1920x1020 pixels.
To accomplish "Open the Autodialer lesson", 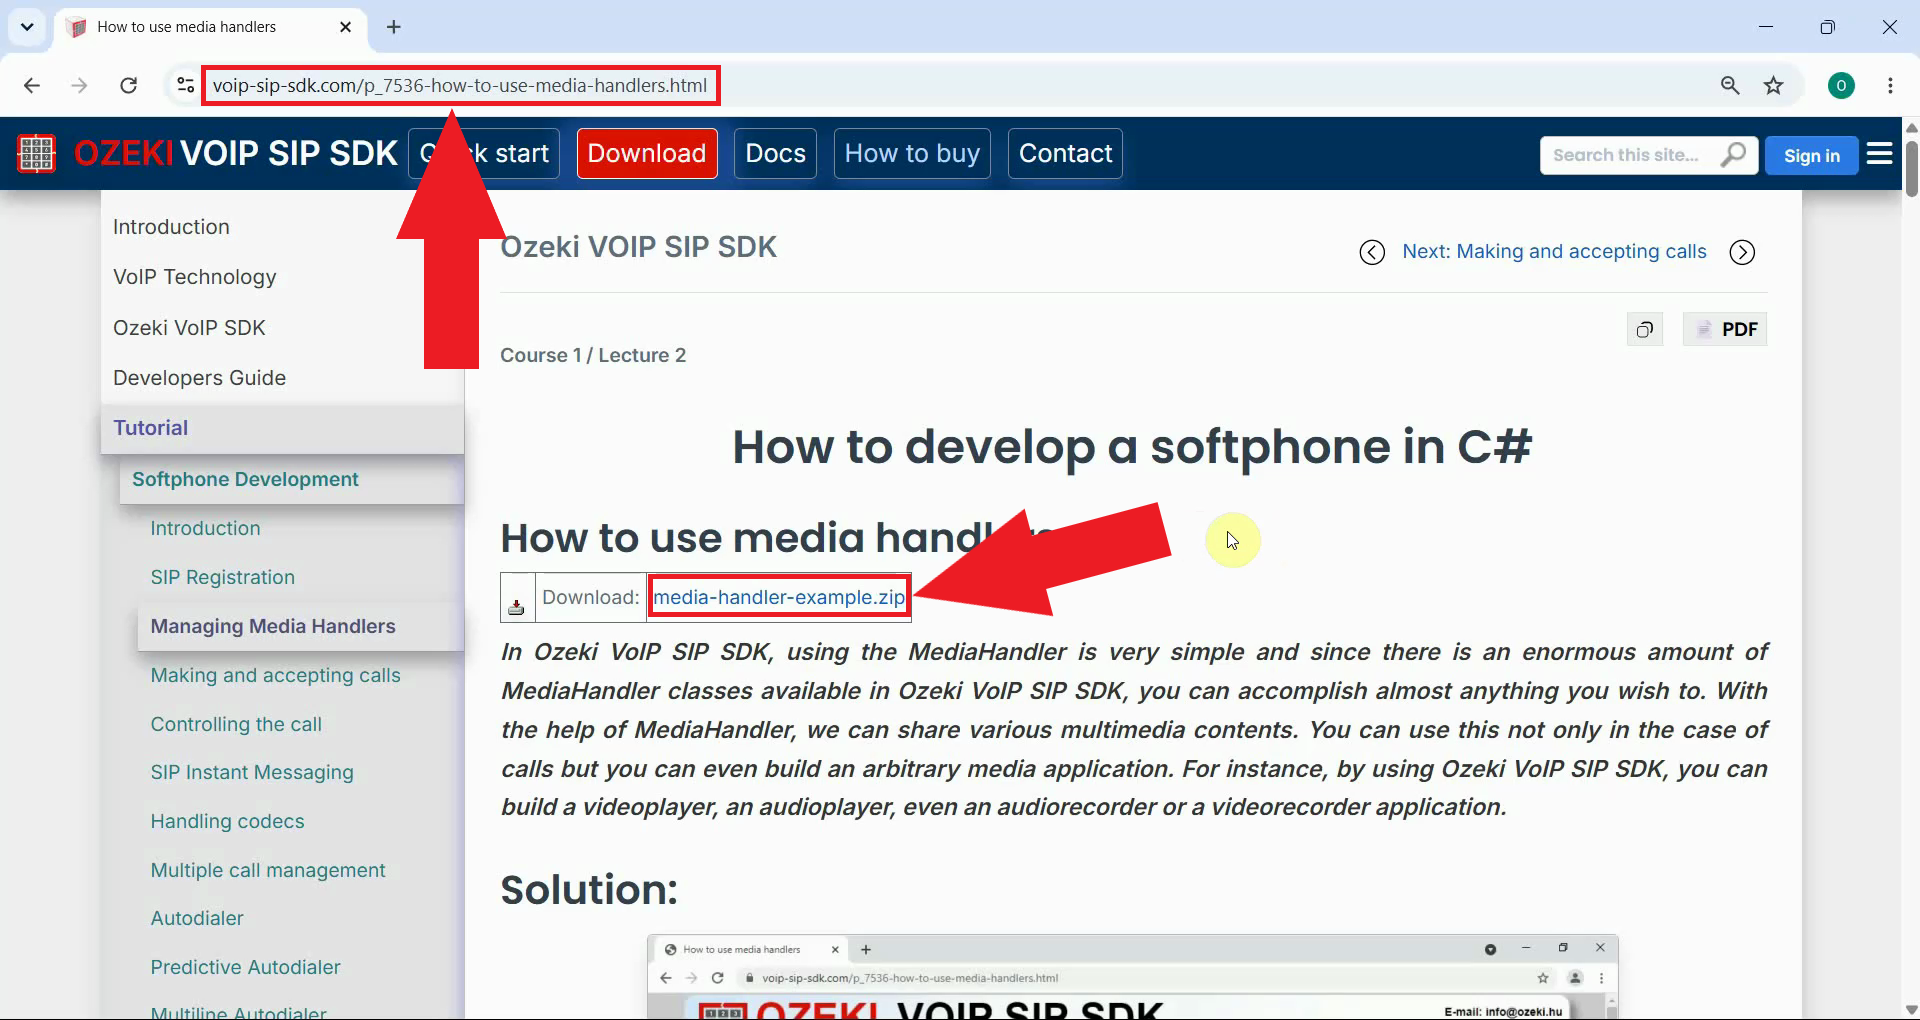I will (x=197, y=918).
